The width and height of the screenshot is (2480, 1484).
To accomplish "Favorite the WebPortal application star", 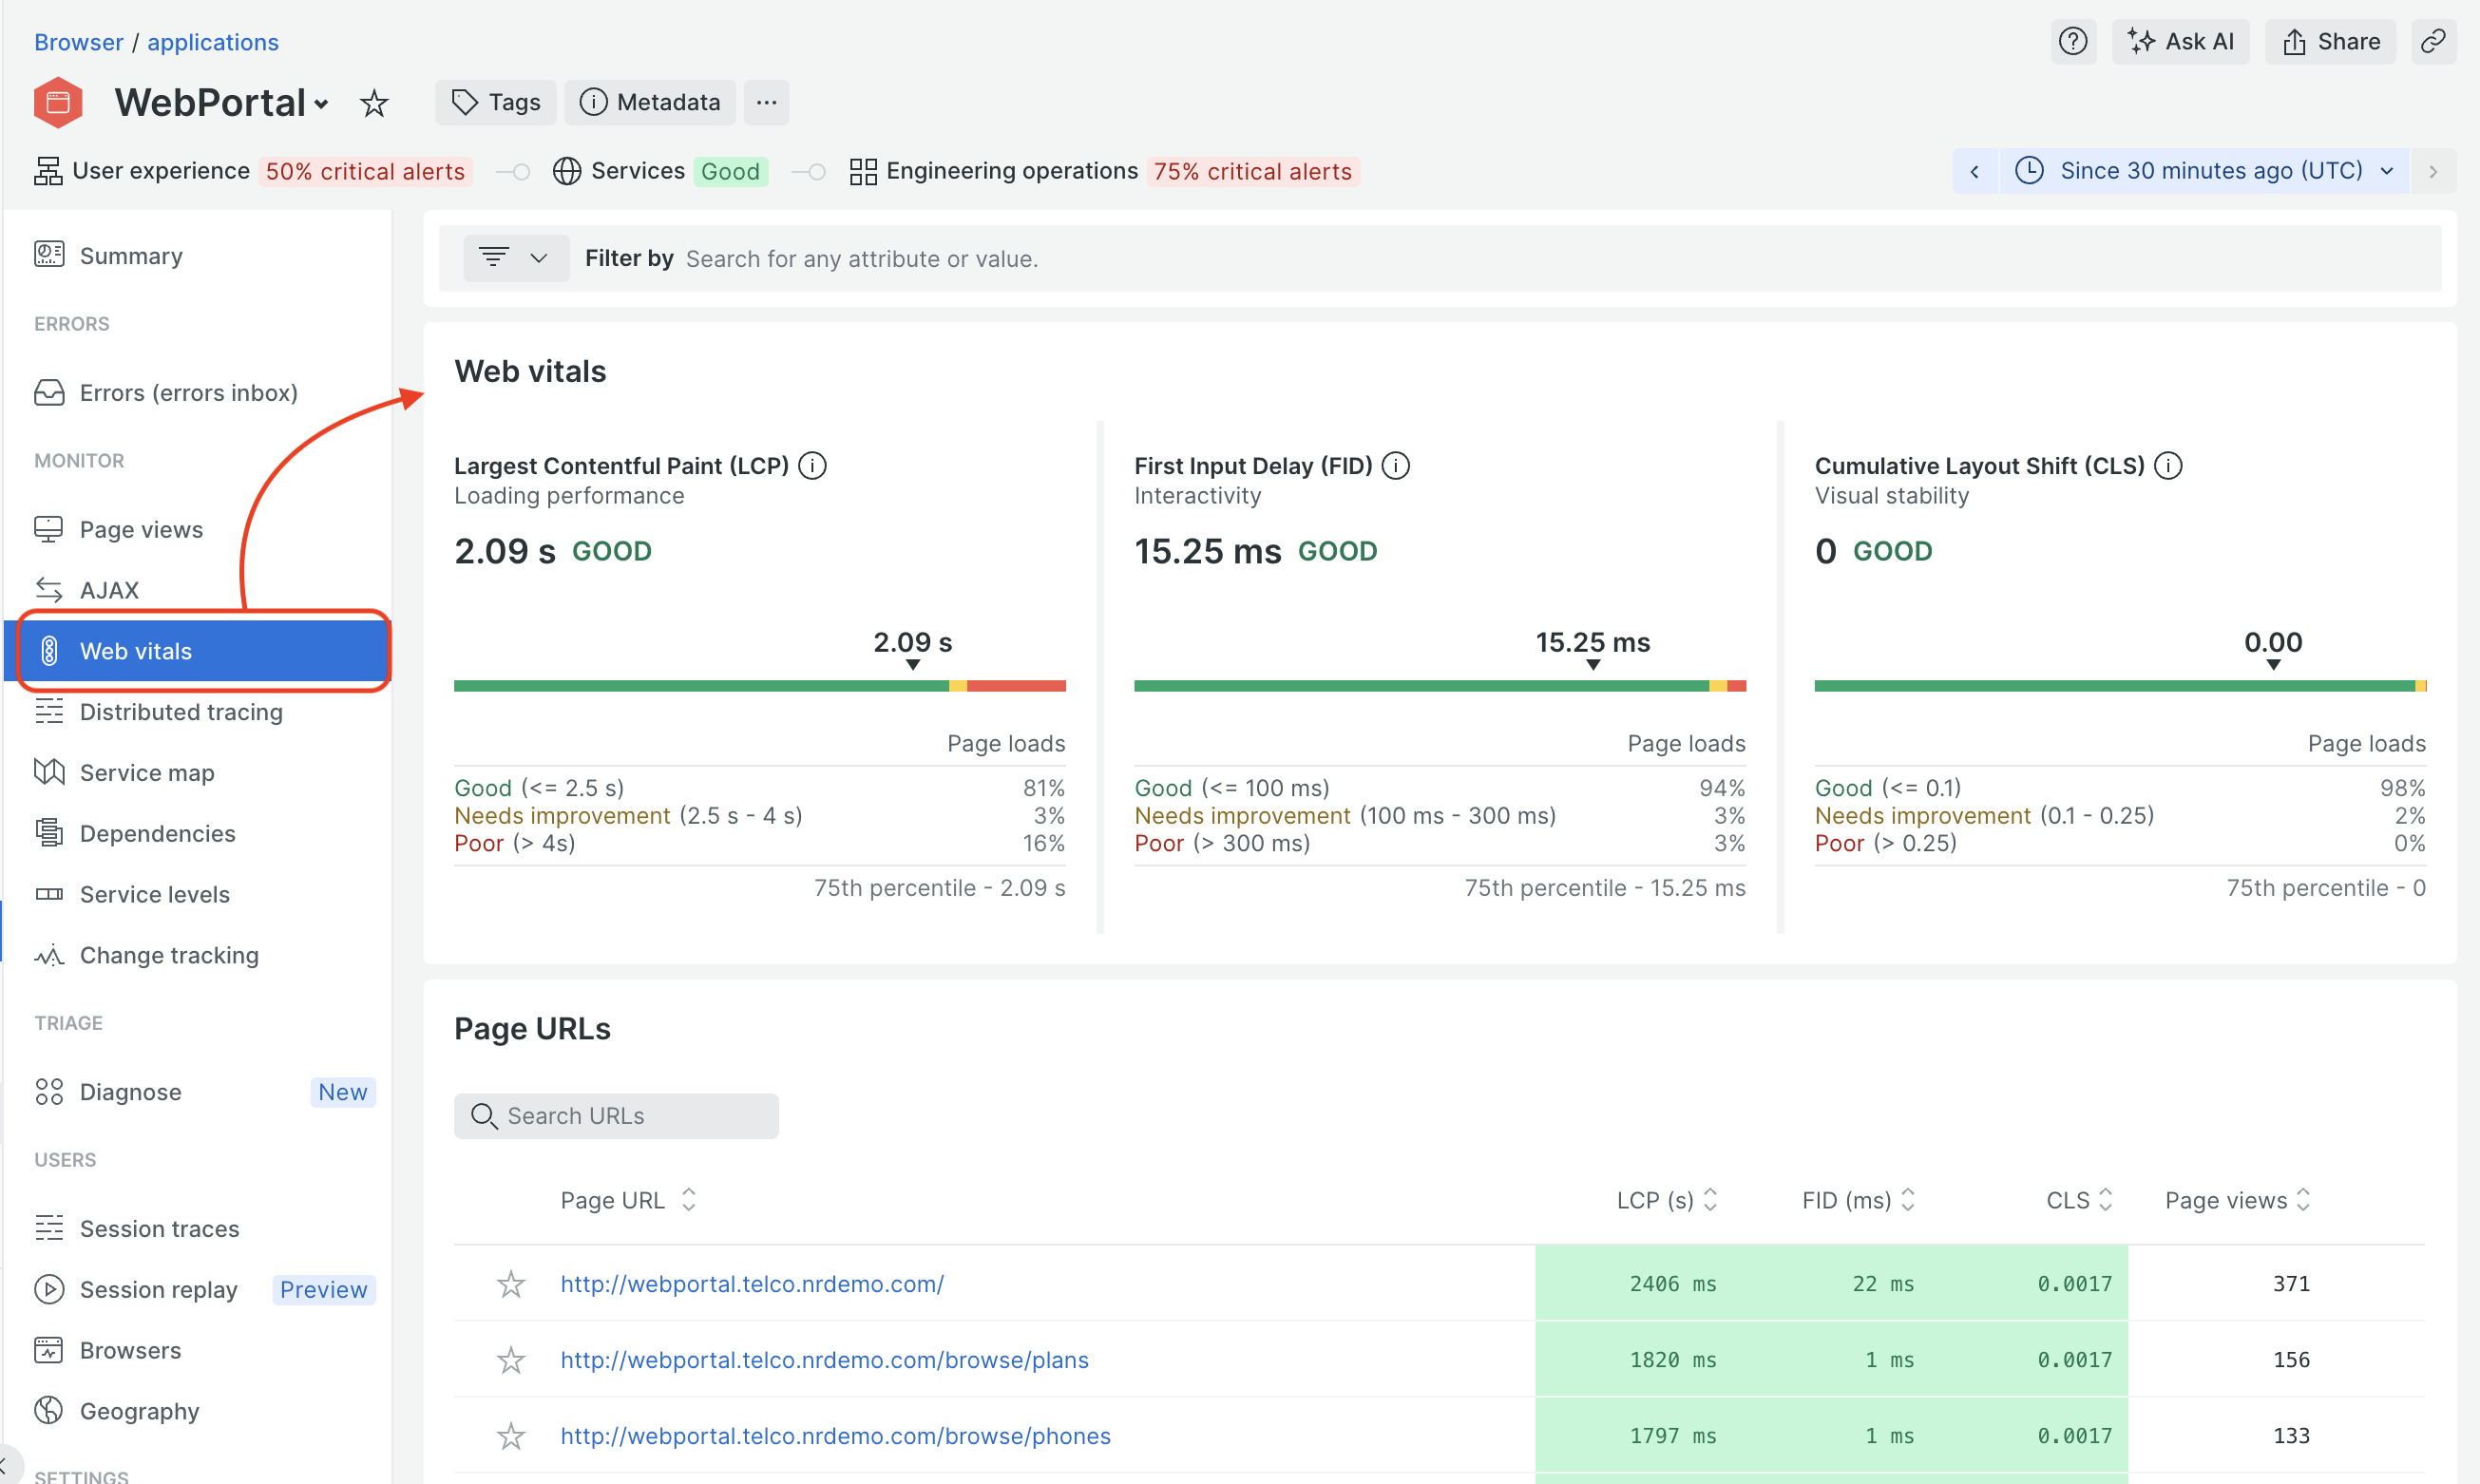I will 374,103.
